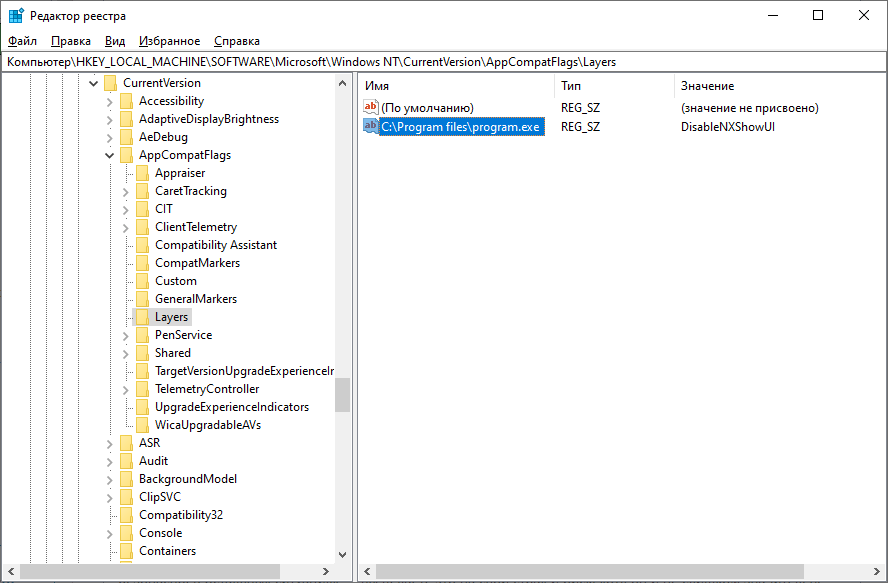Collapse the AppCompatFlags tree node
The width and height of the screenshot is (888, 583).
click(109, 155)
